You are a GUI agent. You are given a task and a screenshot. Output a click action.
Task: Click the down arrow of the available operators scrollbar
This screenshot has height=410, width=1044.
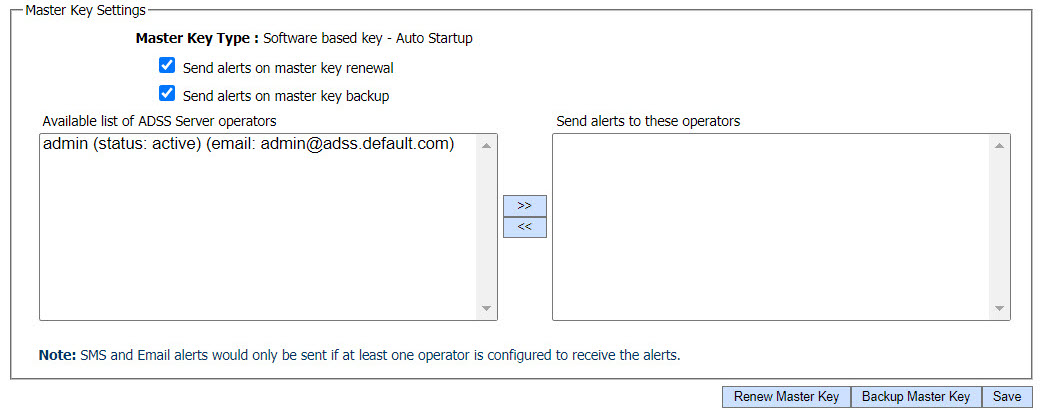[487, 308]
